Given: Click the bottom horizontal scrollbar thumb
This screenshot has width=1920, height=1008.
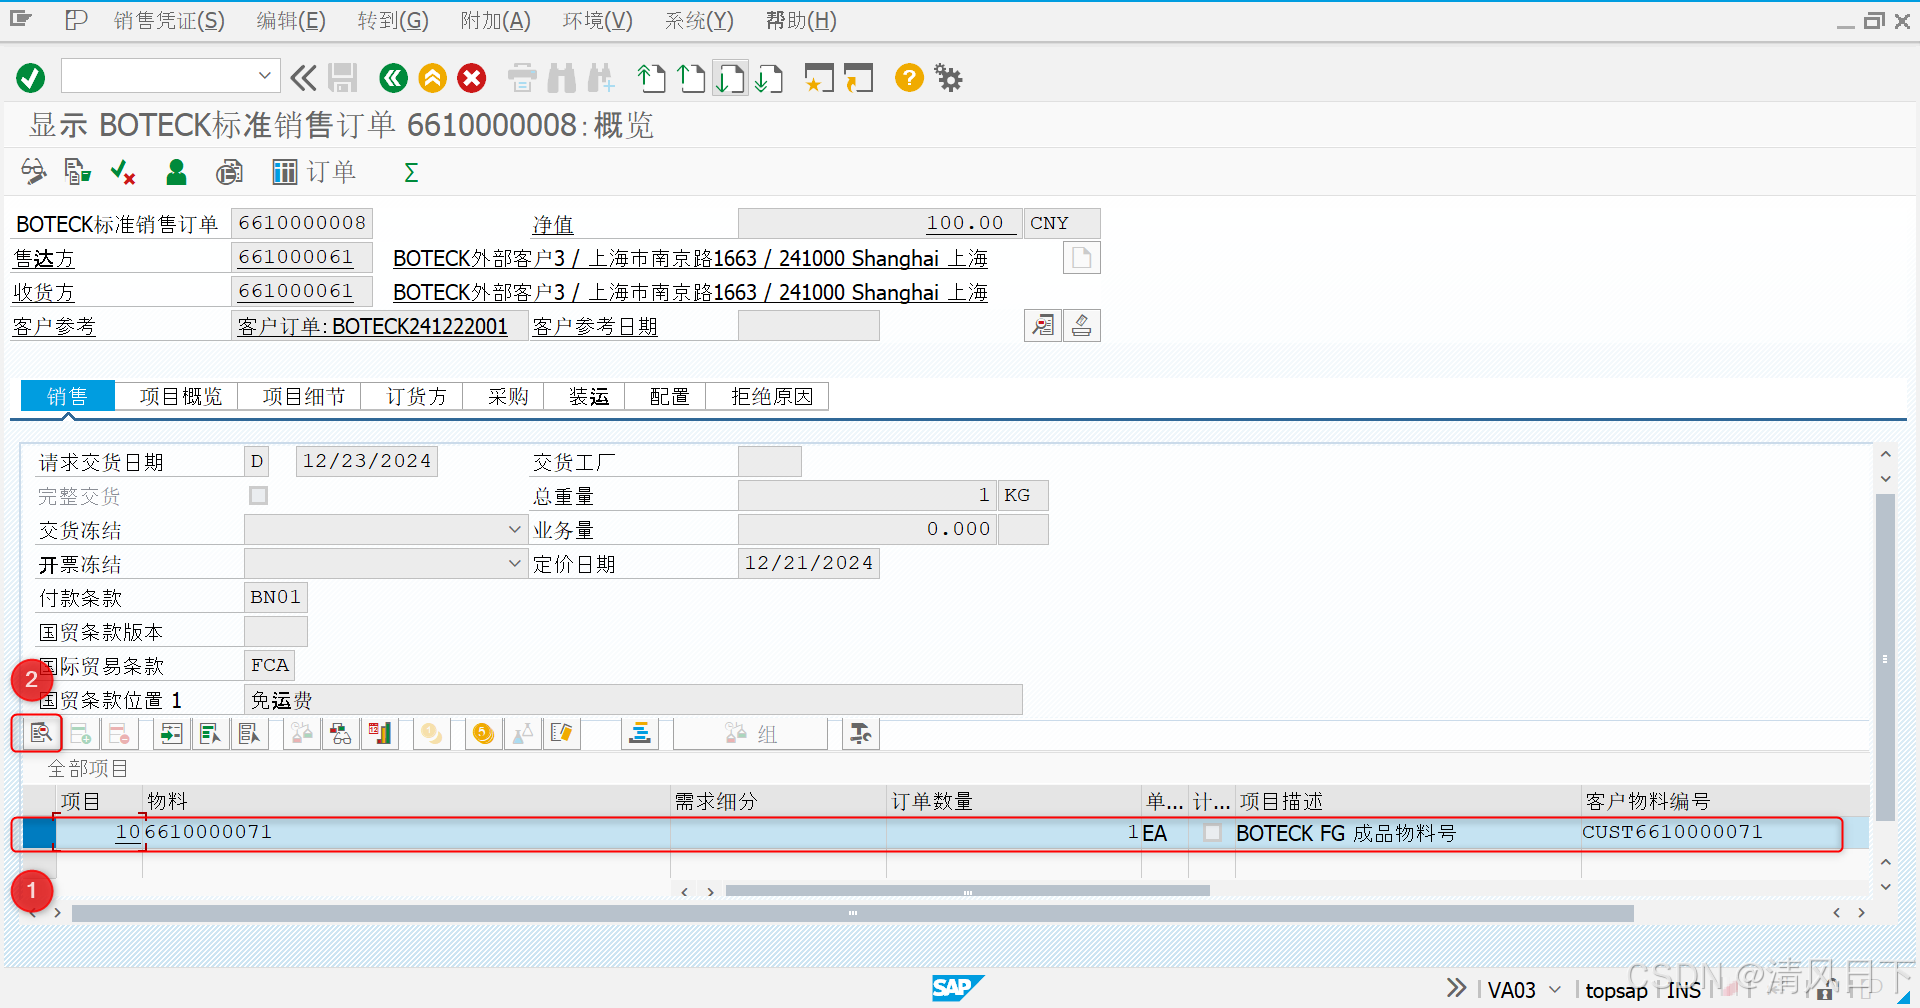Looking at the screenshot, I should click(x=852, y=913).
